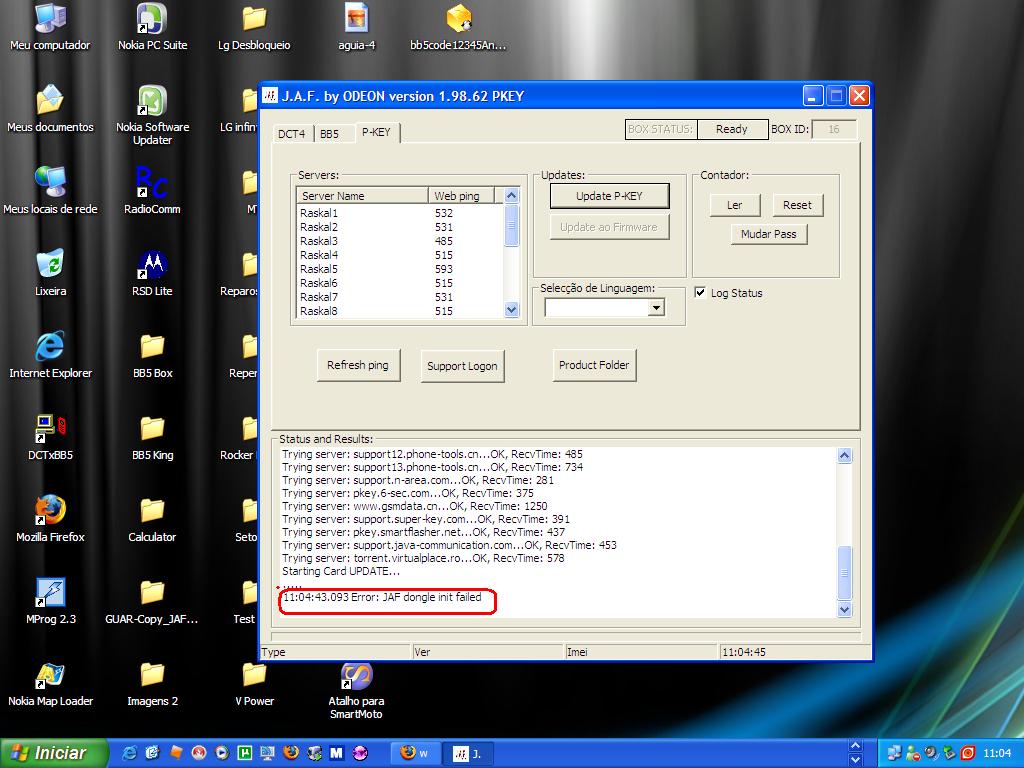Image resolution: width=1024 pixels, height=768 pixels.
Task: Select the P-KEY tab
Action: (376, 131)
